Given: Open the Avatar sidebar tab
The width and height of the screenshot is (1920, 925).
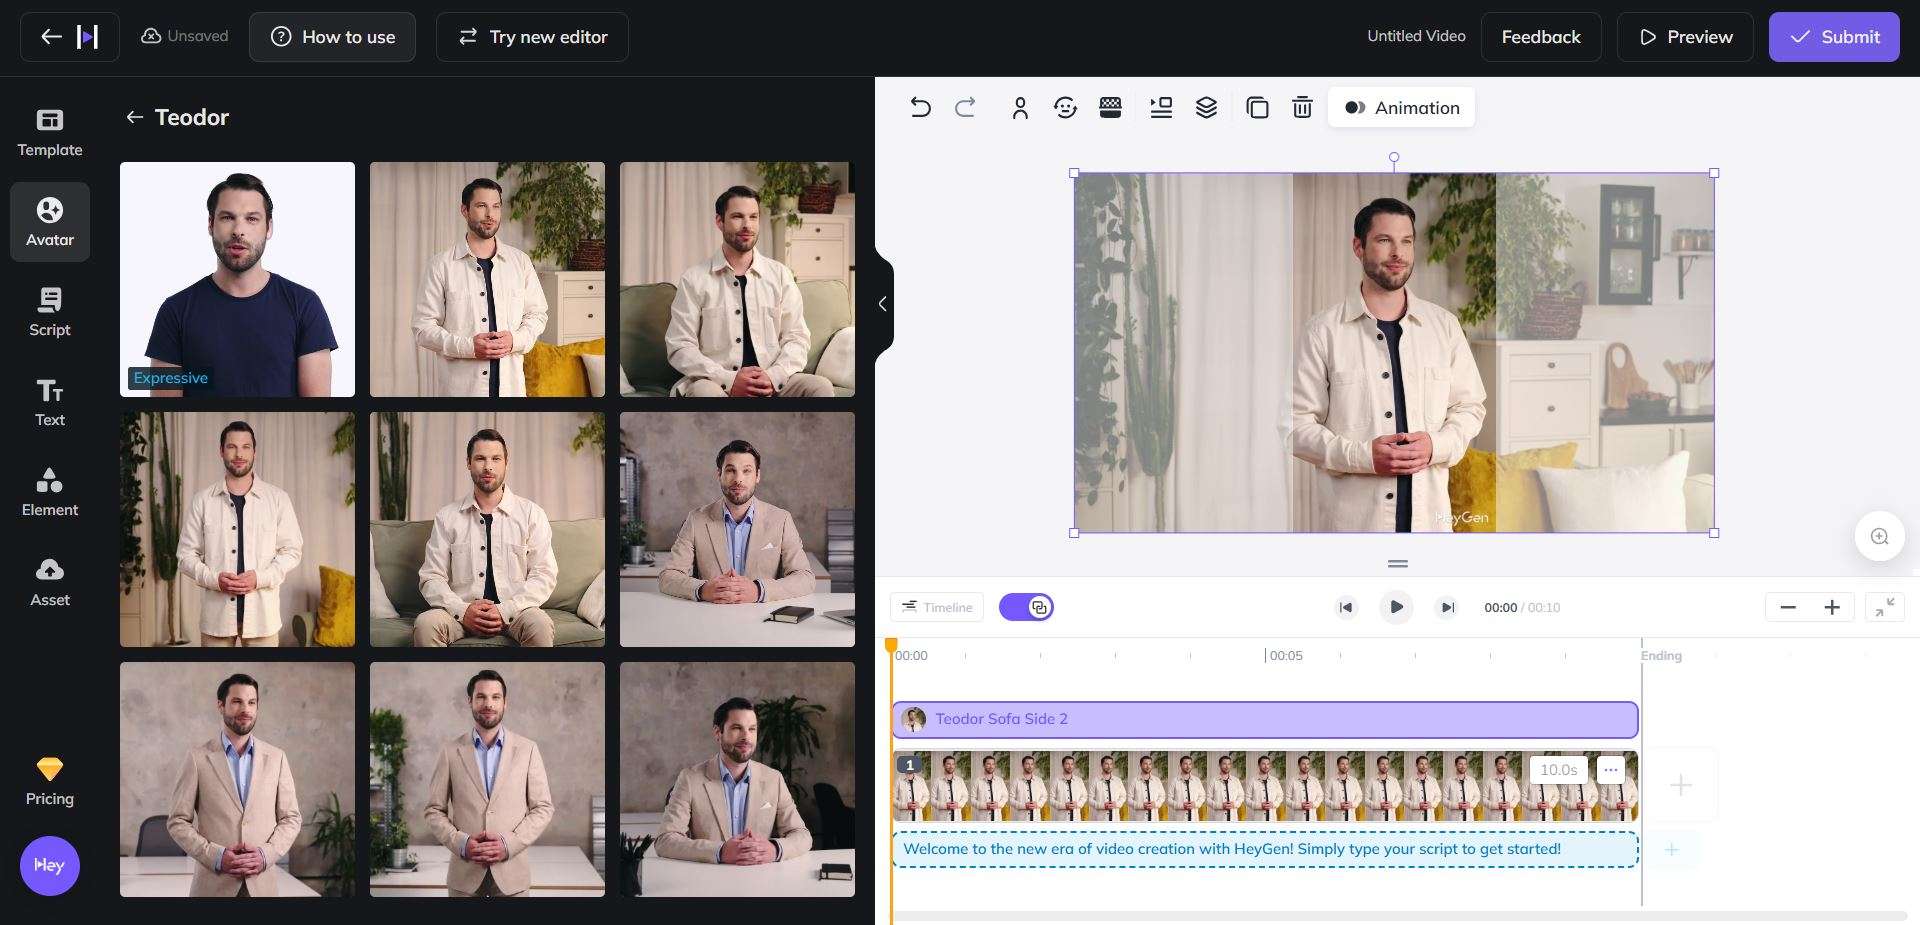Looking at the screenshot, I should point(50,222).
